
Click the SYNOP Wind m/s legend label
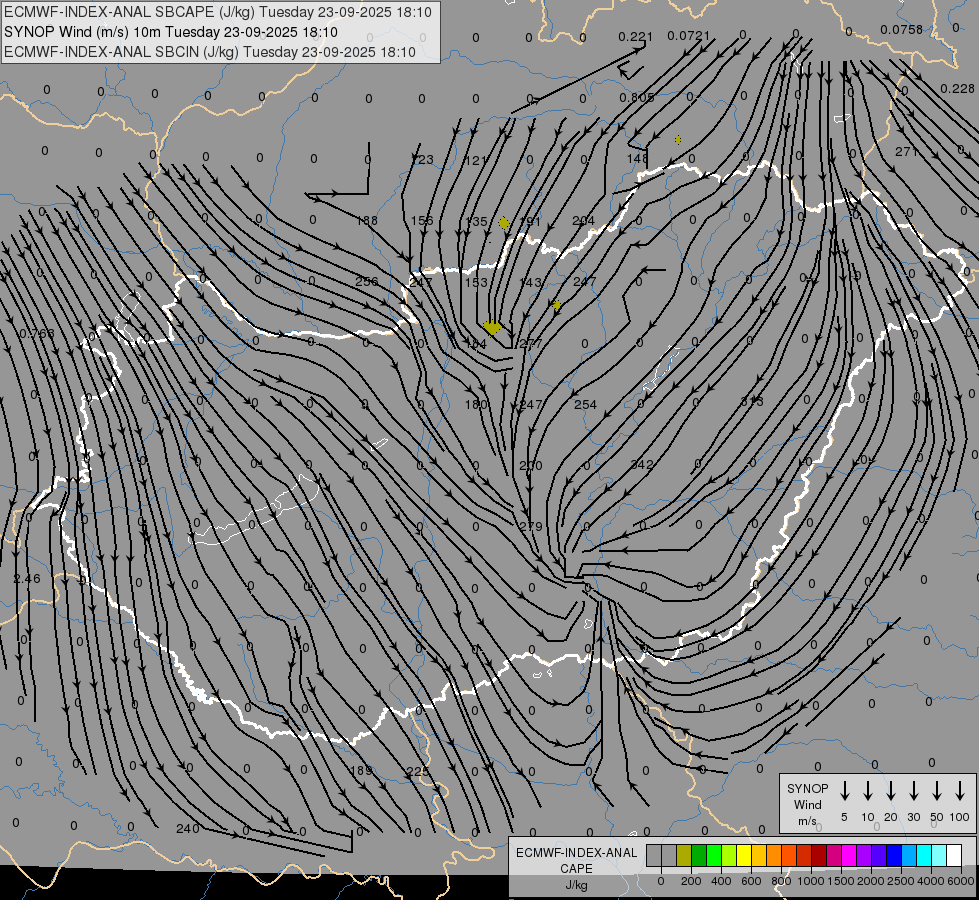807,804
